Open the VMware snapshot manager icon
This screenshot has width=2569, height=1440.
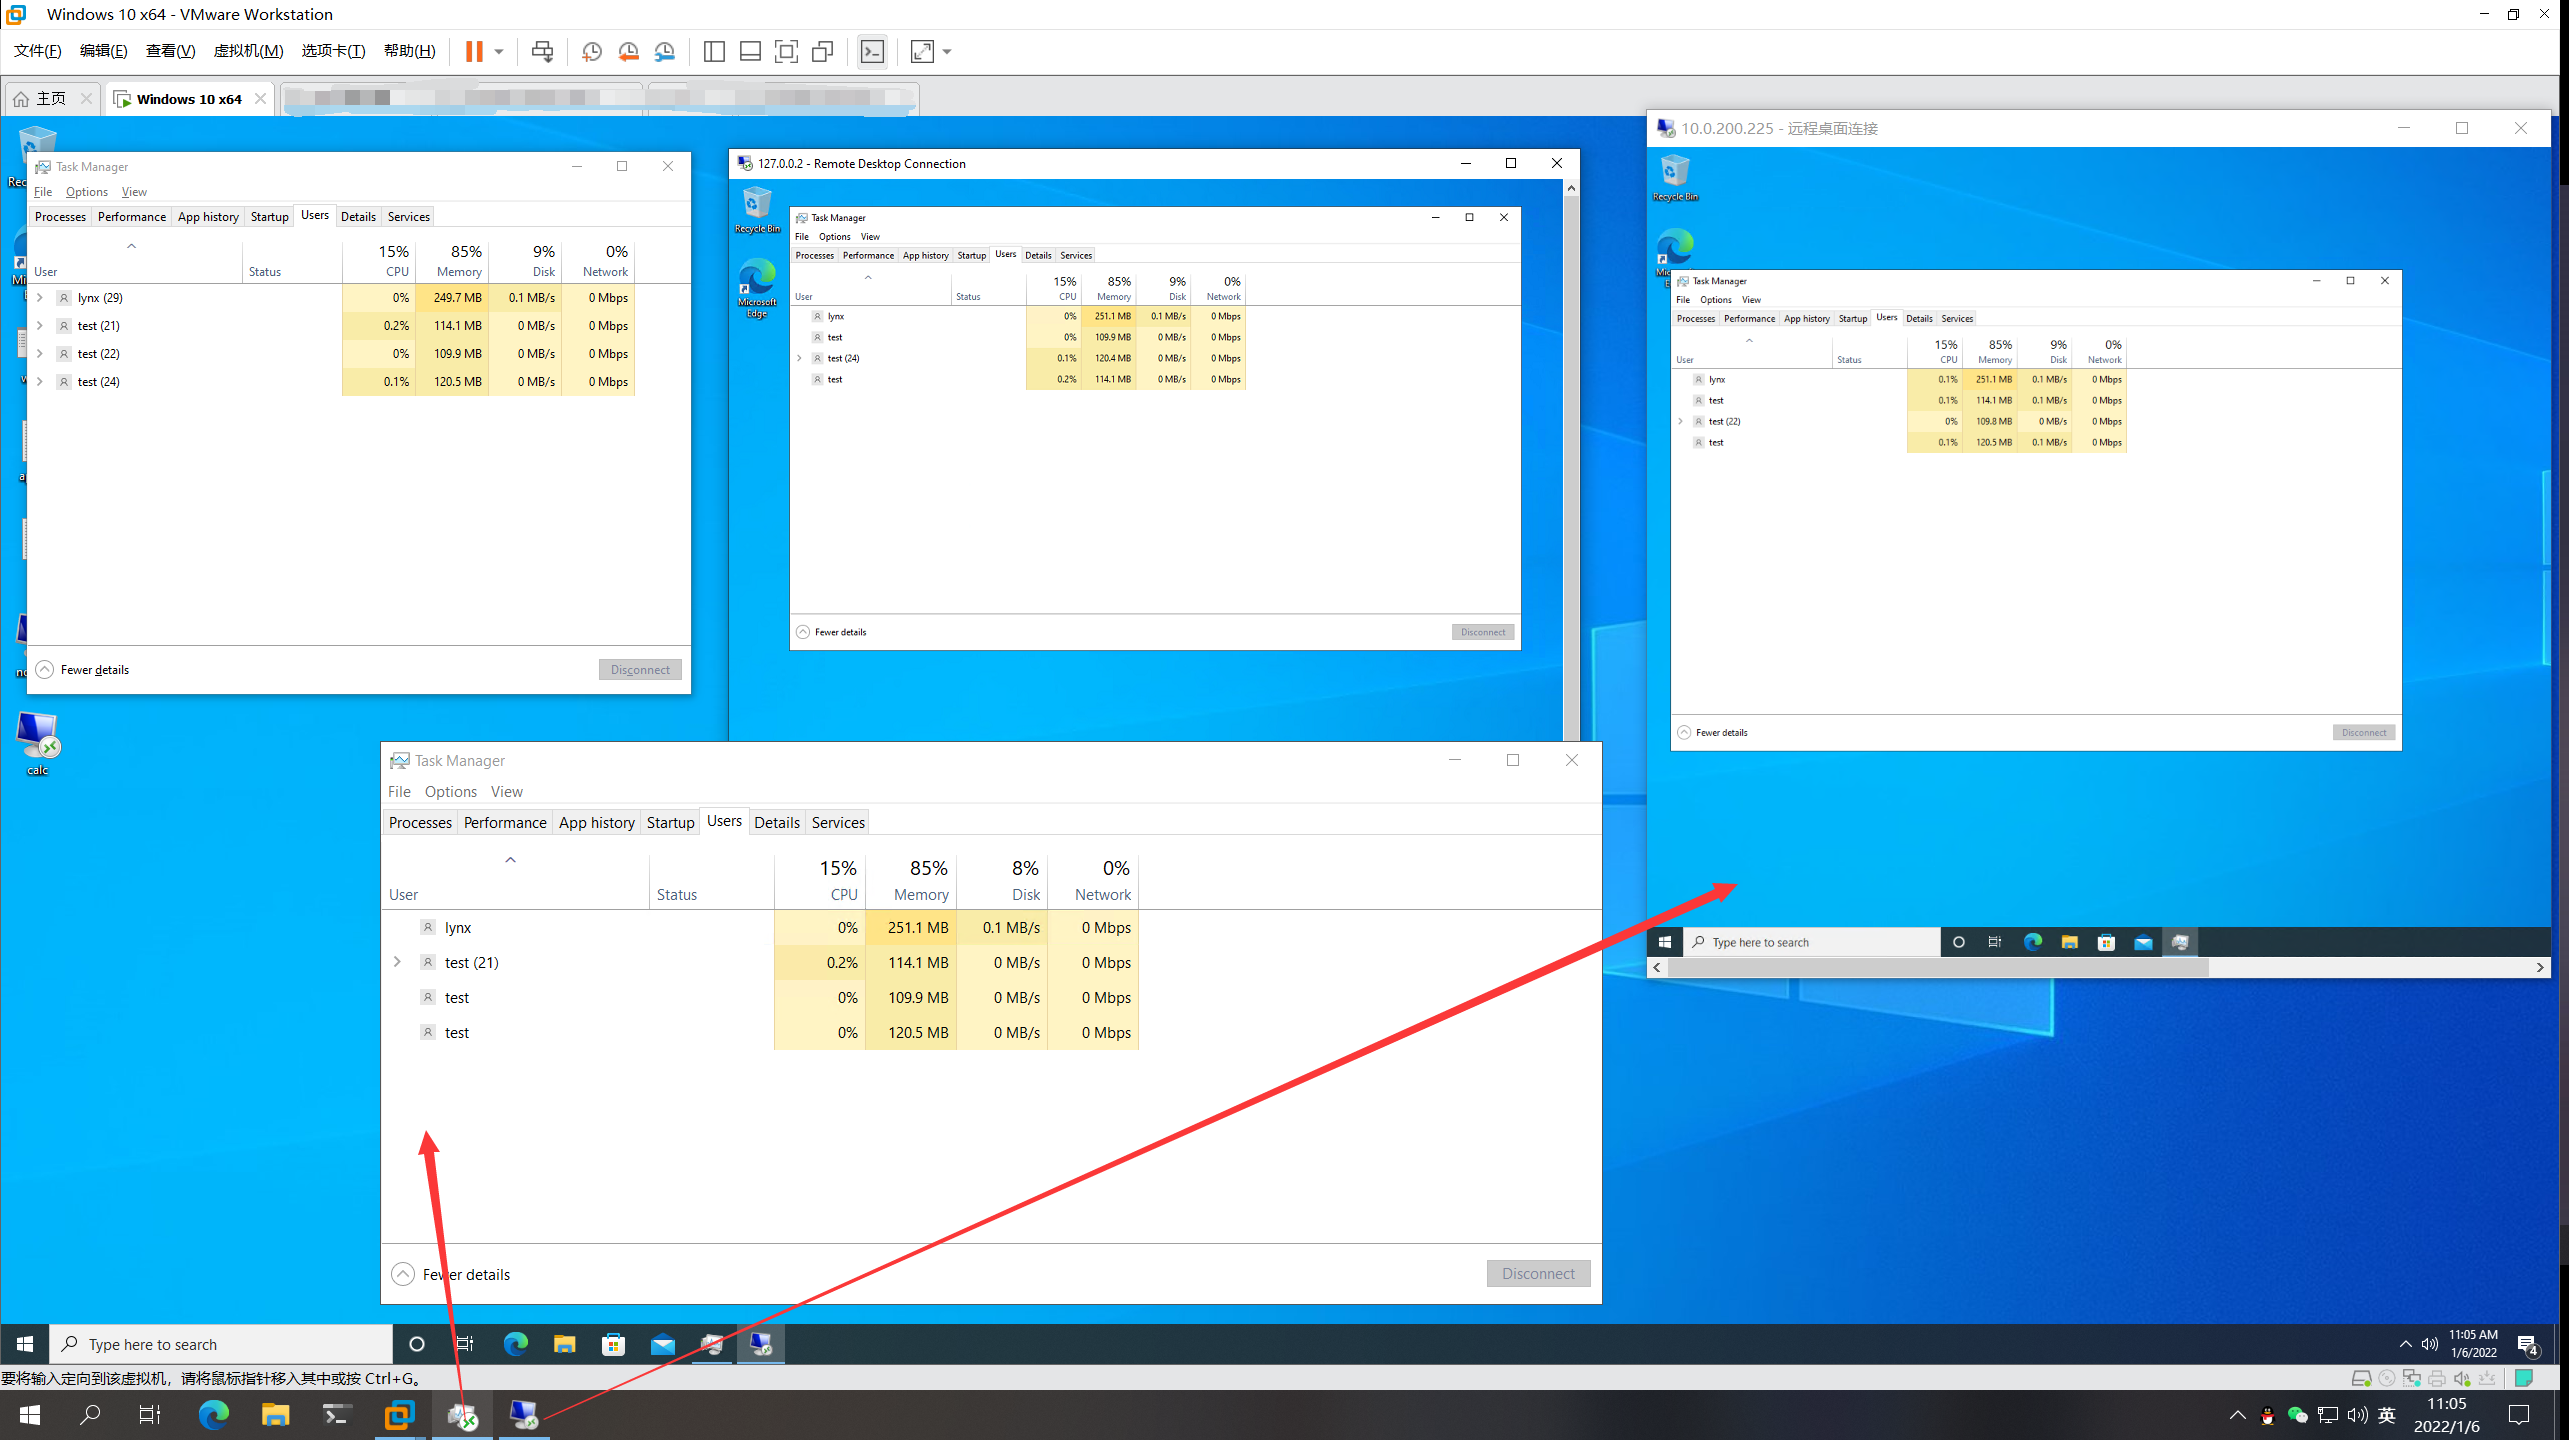pyautogui.click(x=665, y=51)
